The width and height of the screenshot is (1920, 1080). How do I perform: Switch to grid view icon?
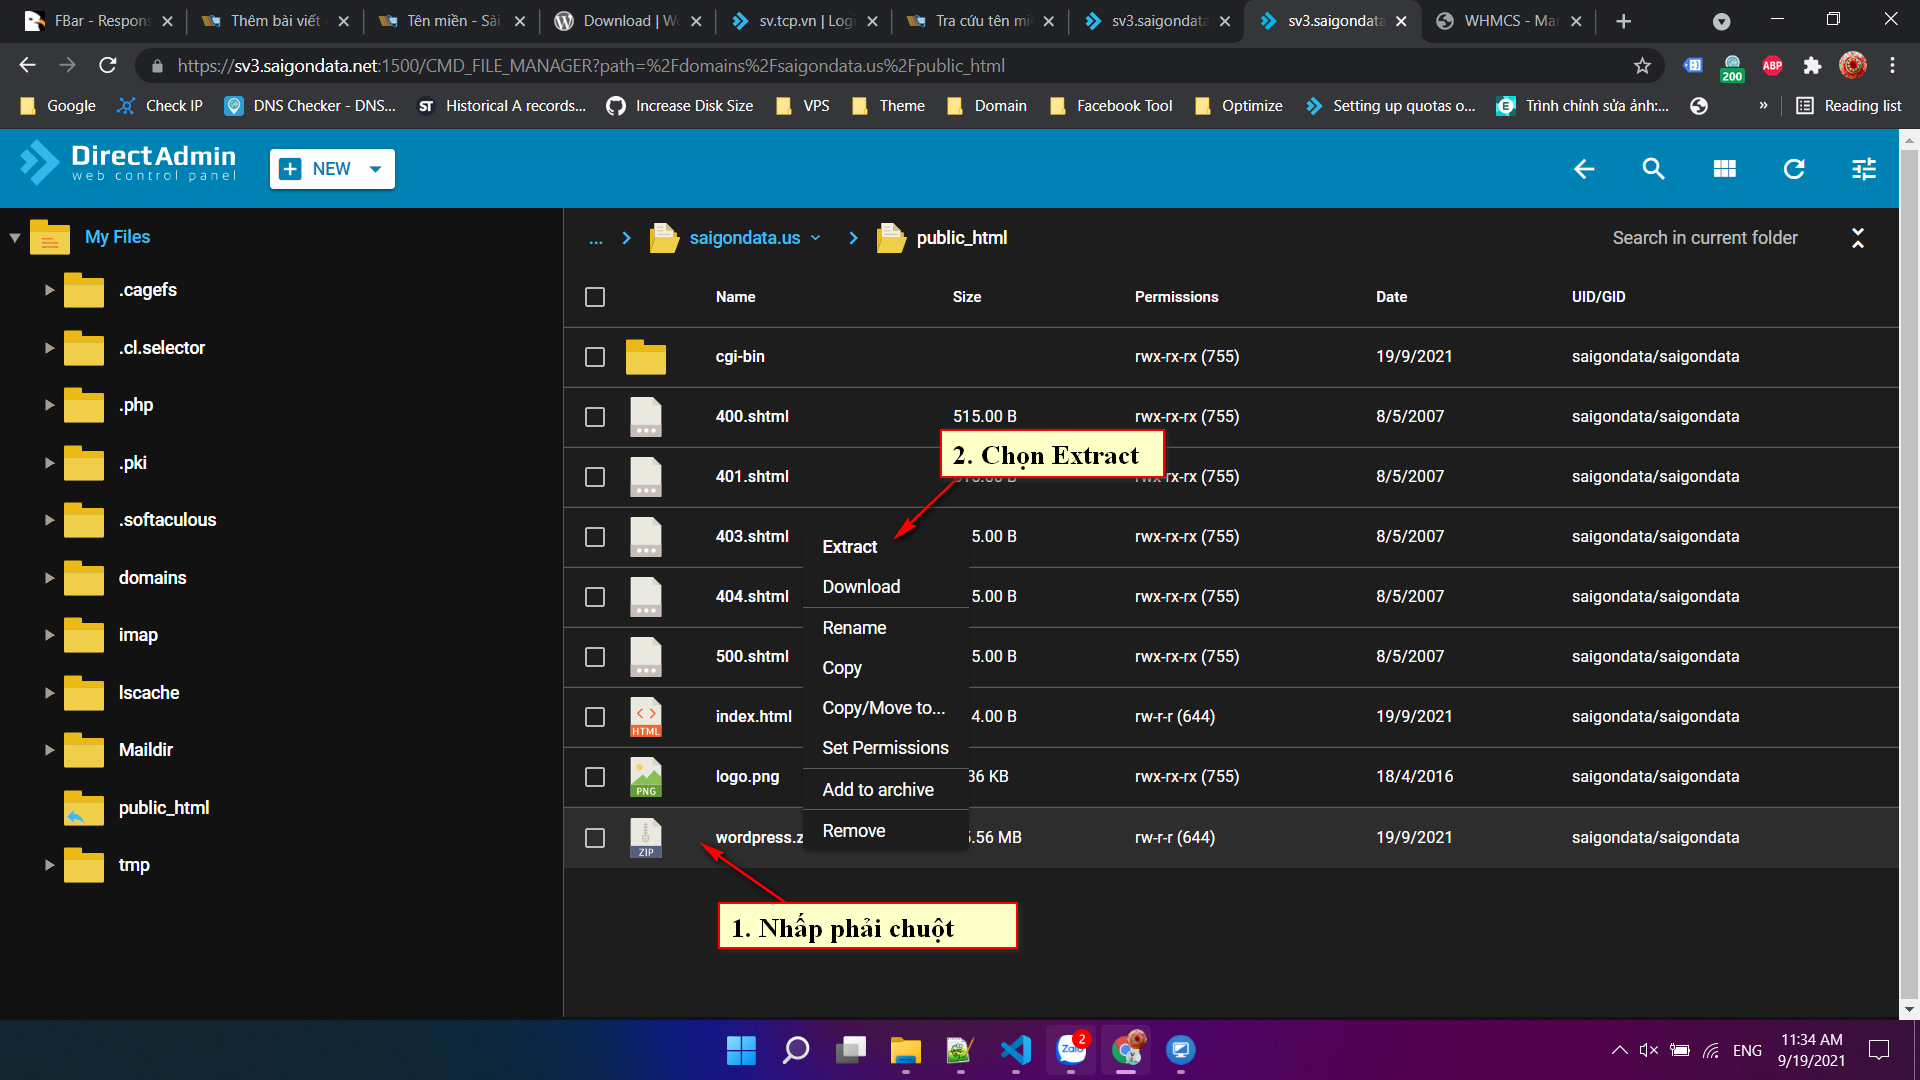point(1724,169)
